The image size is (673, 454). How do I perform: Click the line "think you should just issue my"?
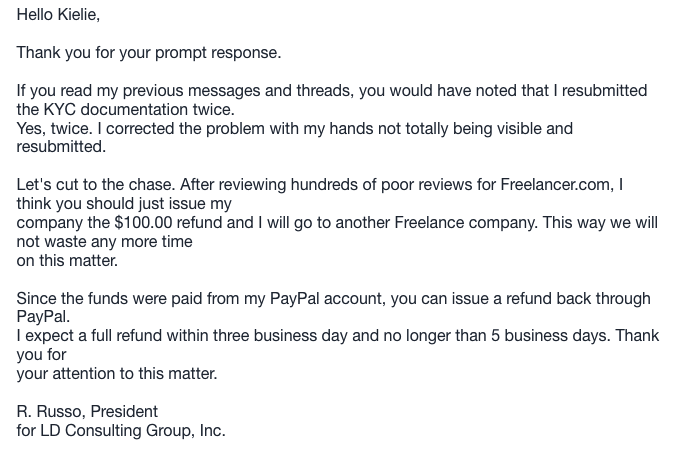coord(124,203)
